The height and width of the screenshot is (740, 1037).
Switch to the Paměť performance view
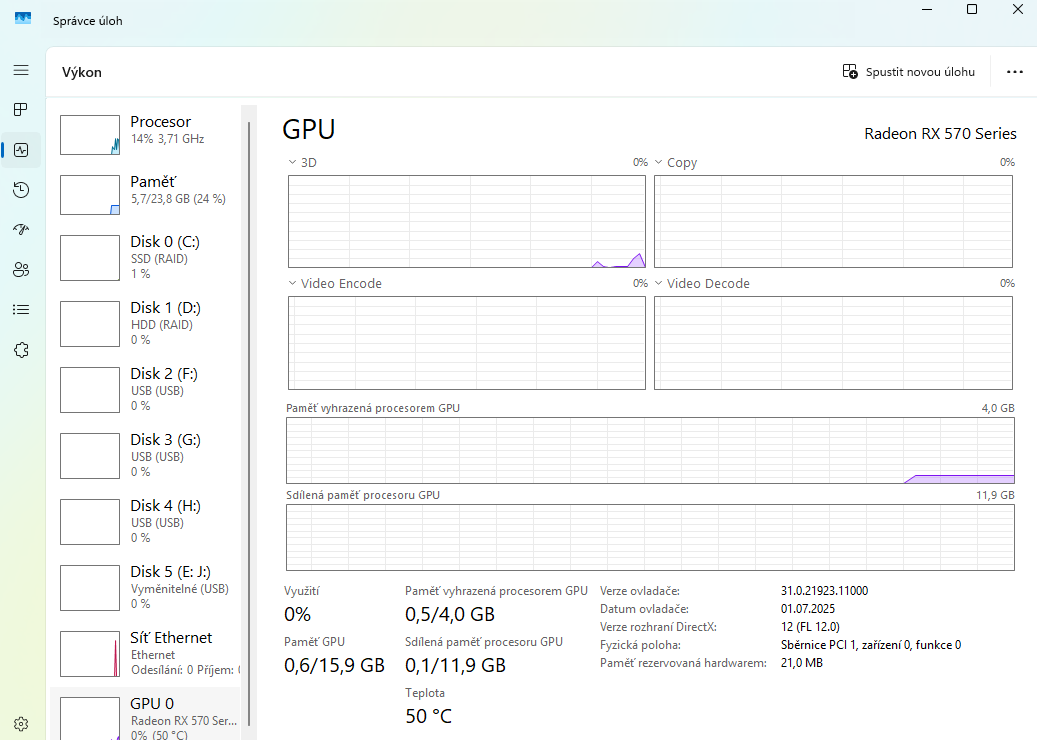(x=150, y=188)
